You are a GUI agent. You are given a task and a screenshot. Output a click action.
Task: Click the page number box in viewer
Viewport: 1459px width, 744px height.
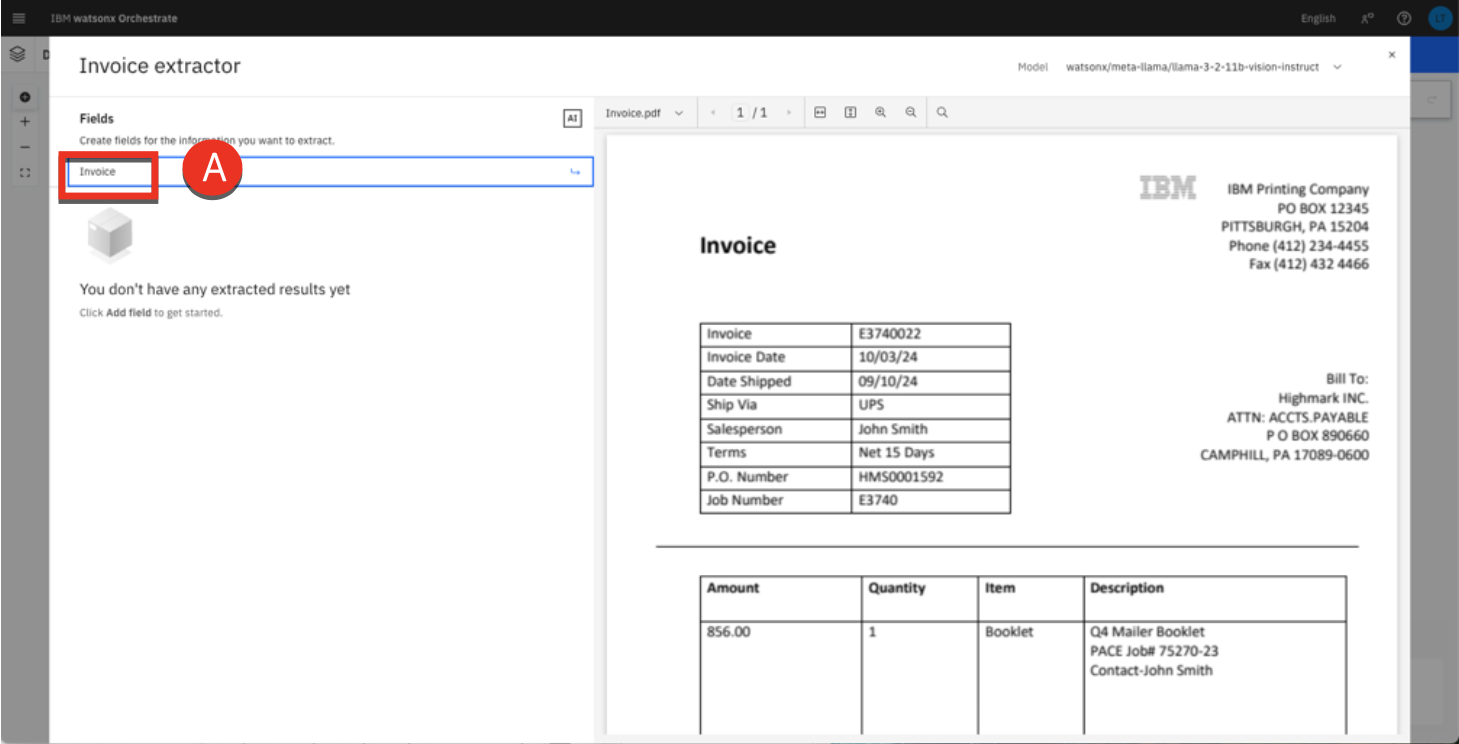click(741, 113)
